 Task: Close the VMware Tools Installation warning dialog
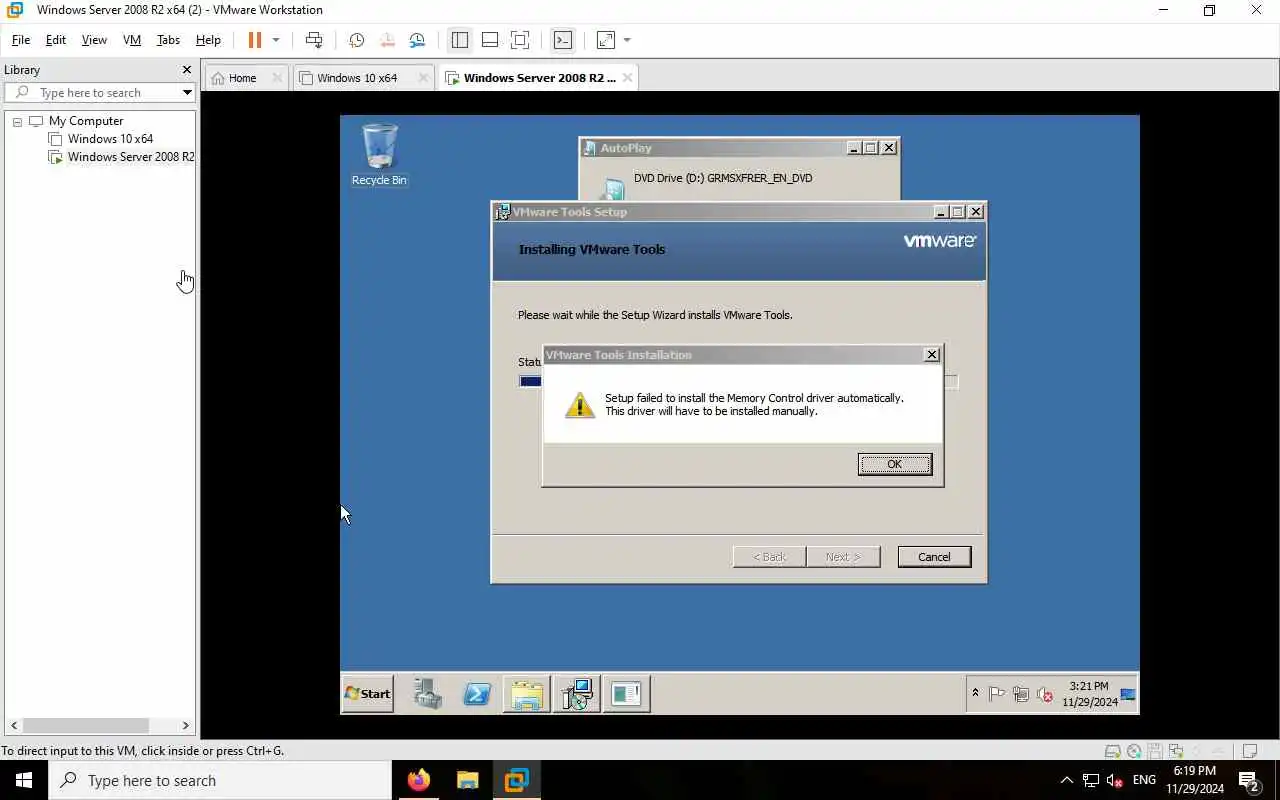931,355
